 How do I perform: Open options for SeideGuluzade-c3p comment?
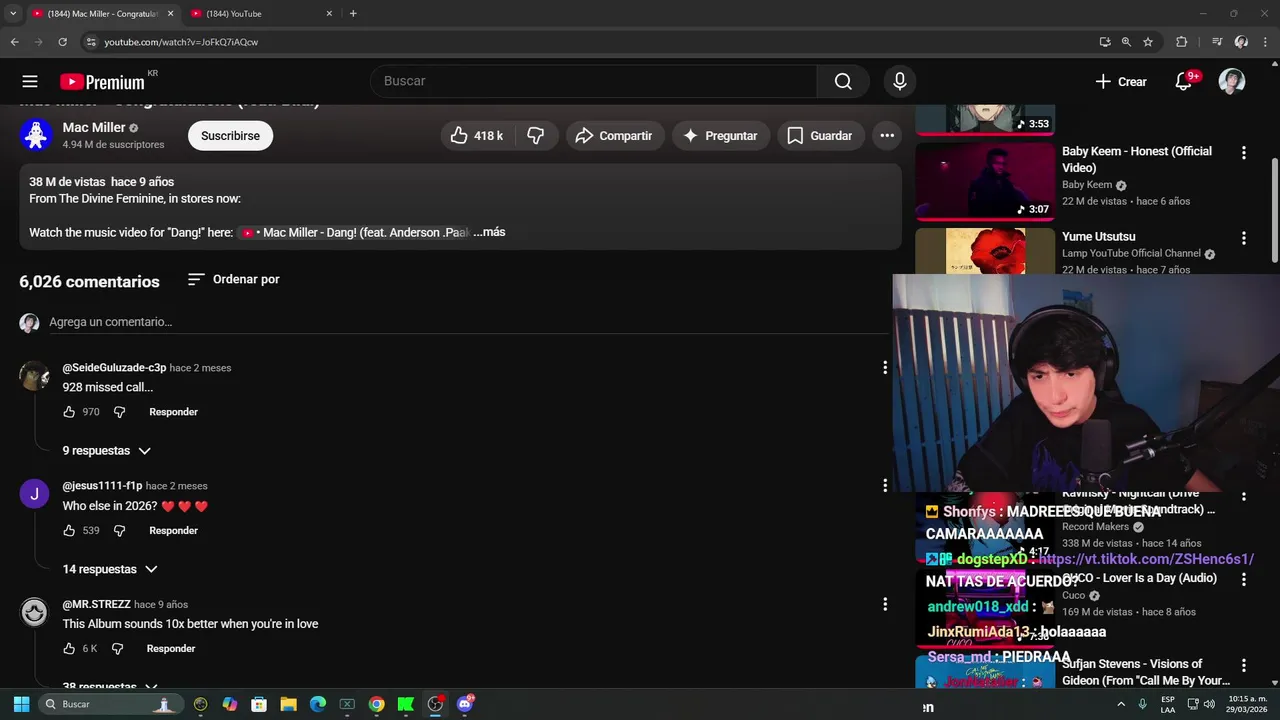885,368
